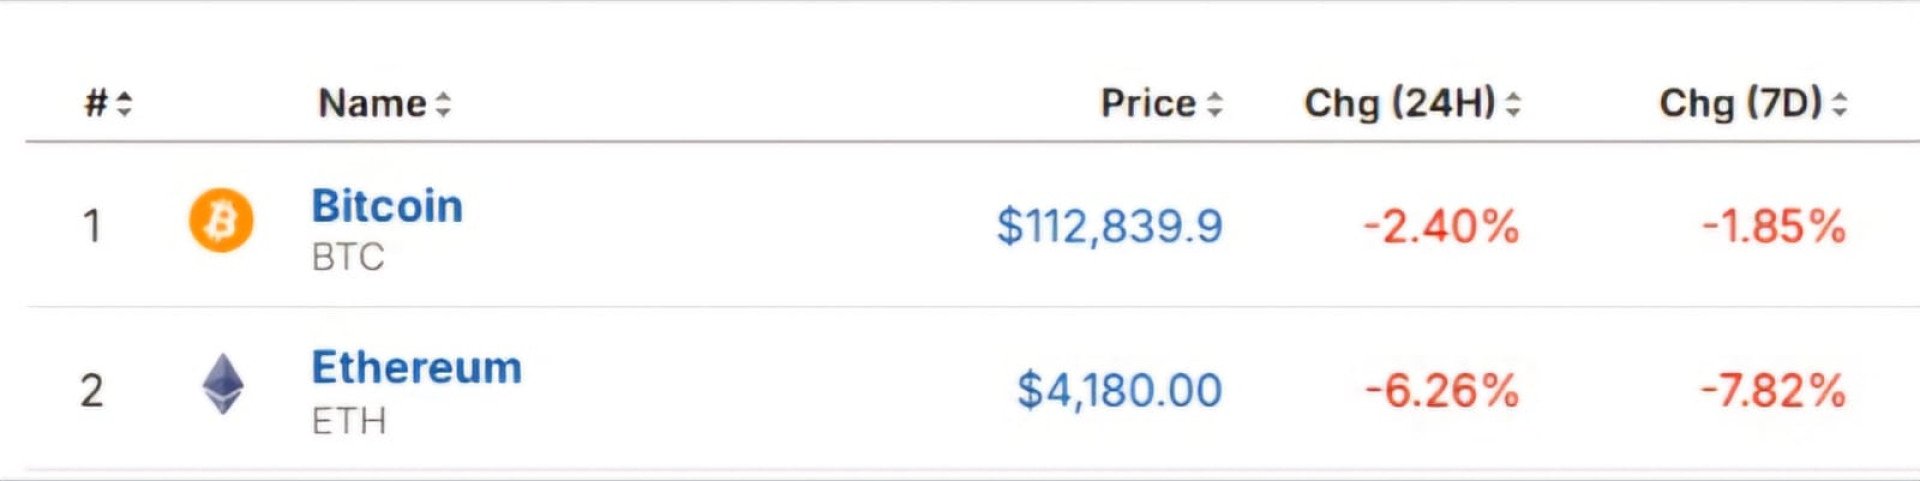Click rank number 2 in Ethereum row
The image size is (1920, 481).
pos(92,390)
